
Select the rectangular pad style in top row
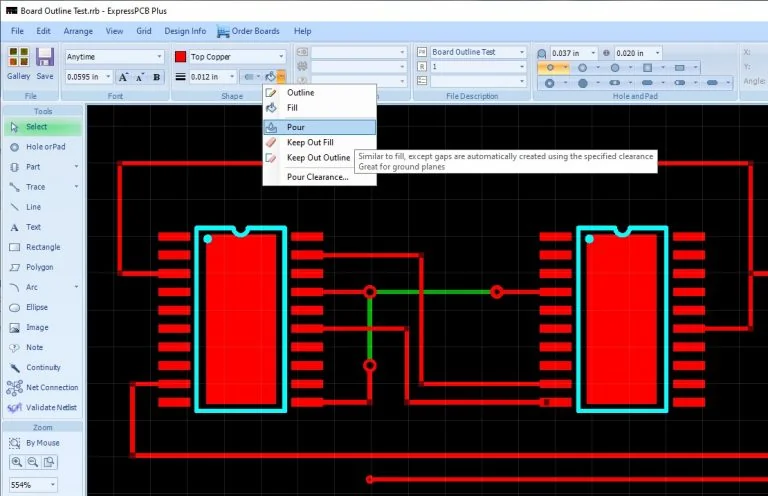pos(679,68)
